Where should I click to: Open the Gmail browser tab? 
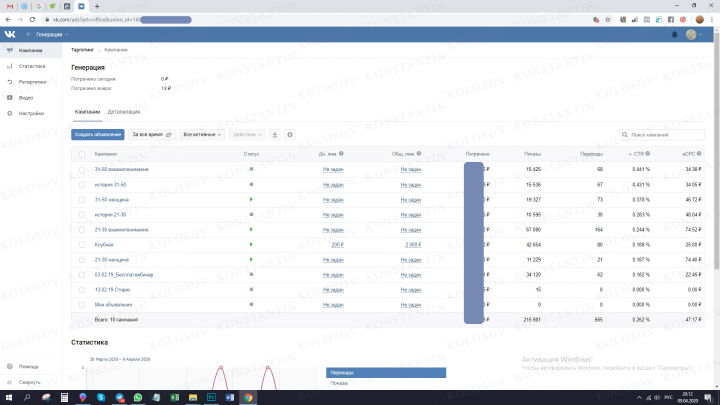(x=10, y=6)
